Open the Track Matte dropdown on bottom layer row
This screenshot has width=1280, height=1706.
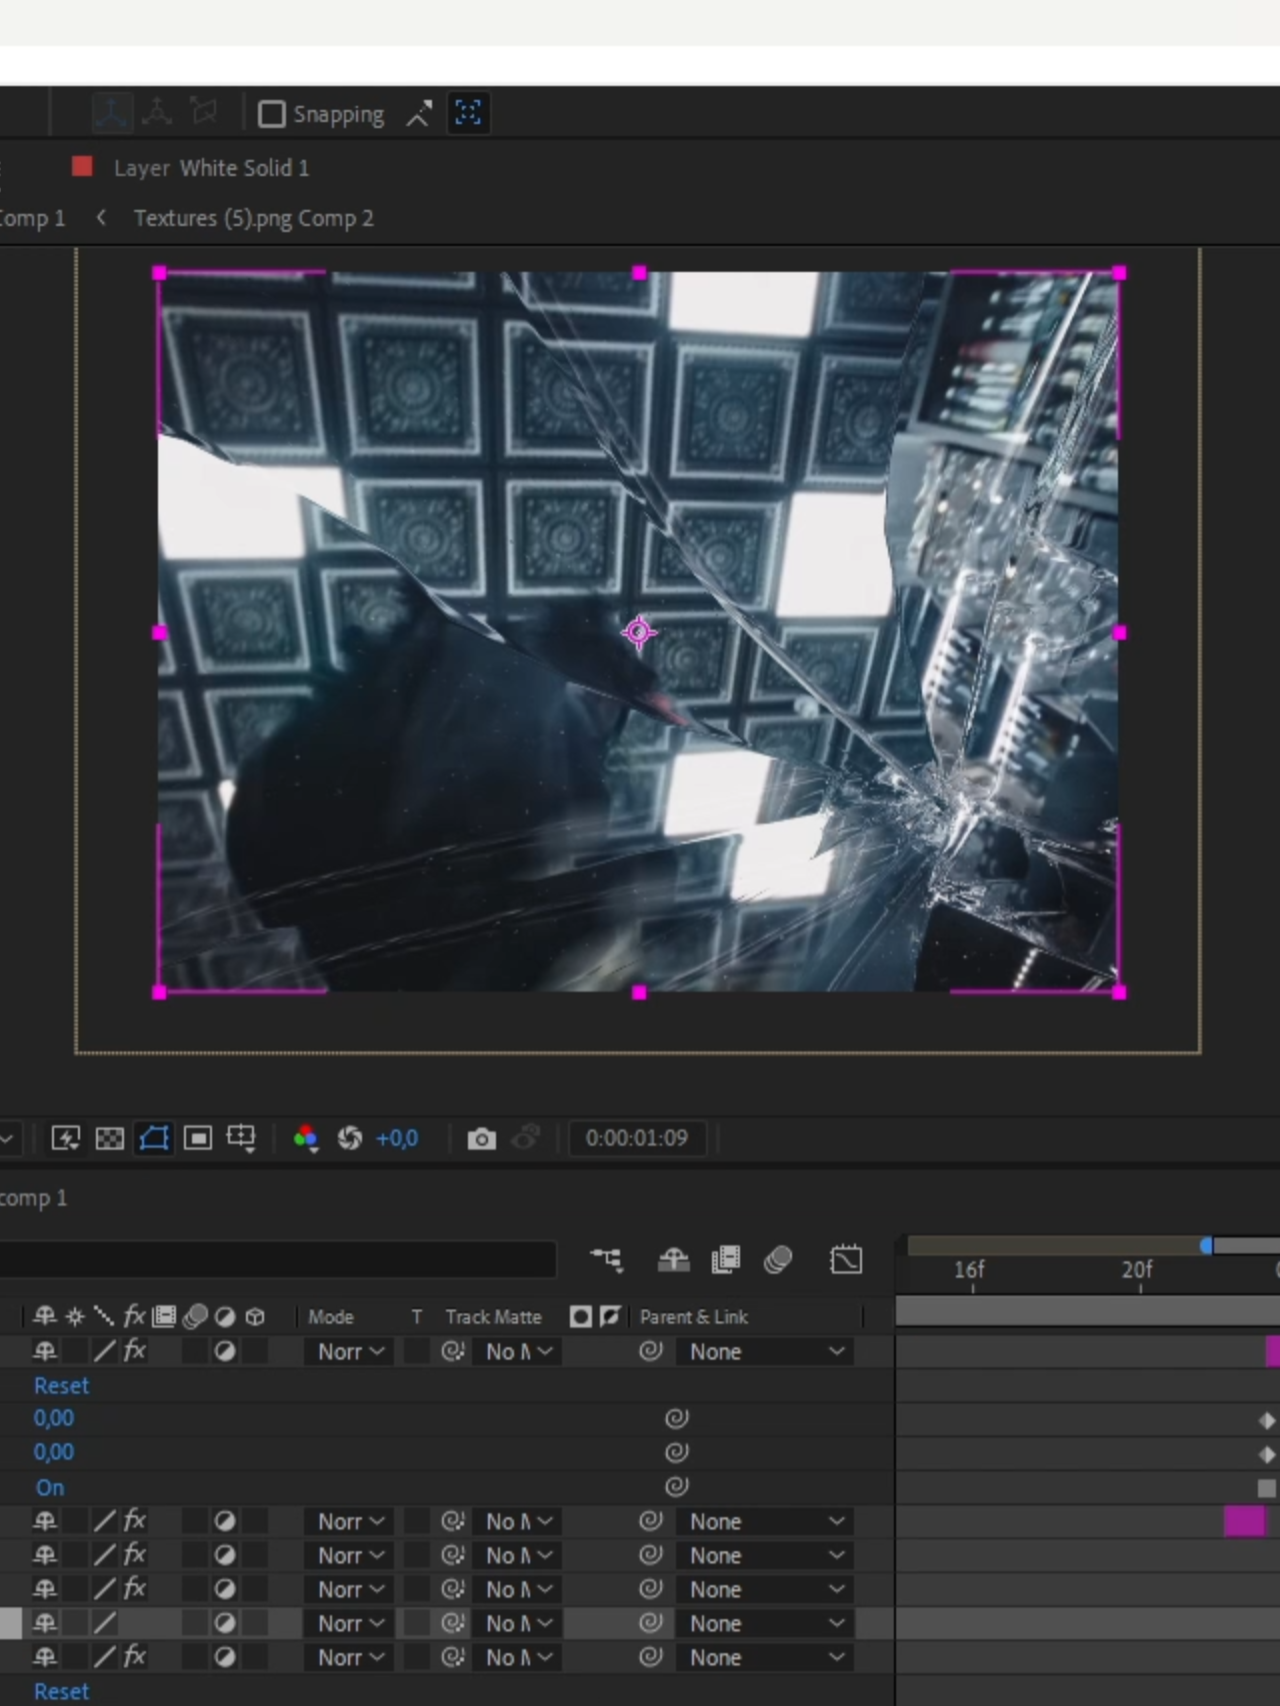tap(518, 1658)
